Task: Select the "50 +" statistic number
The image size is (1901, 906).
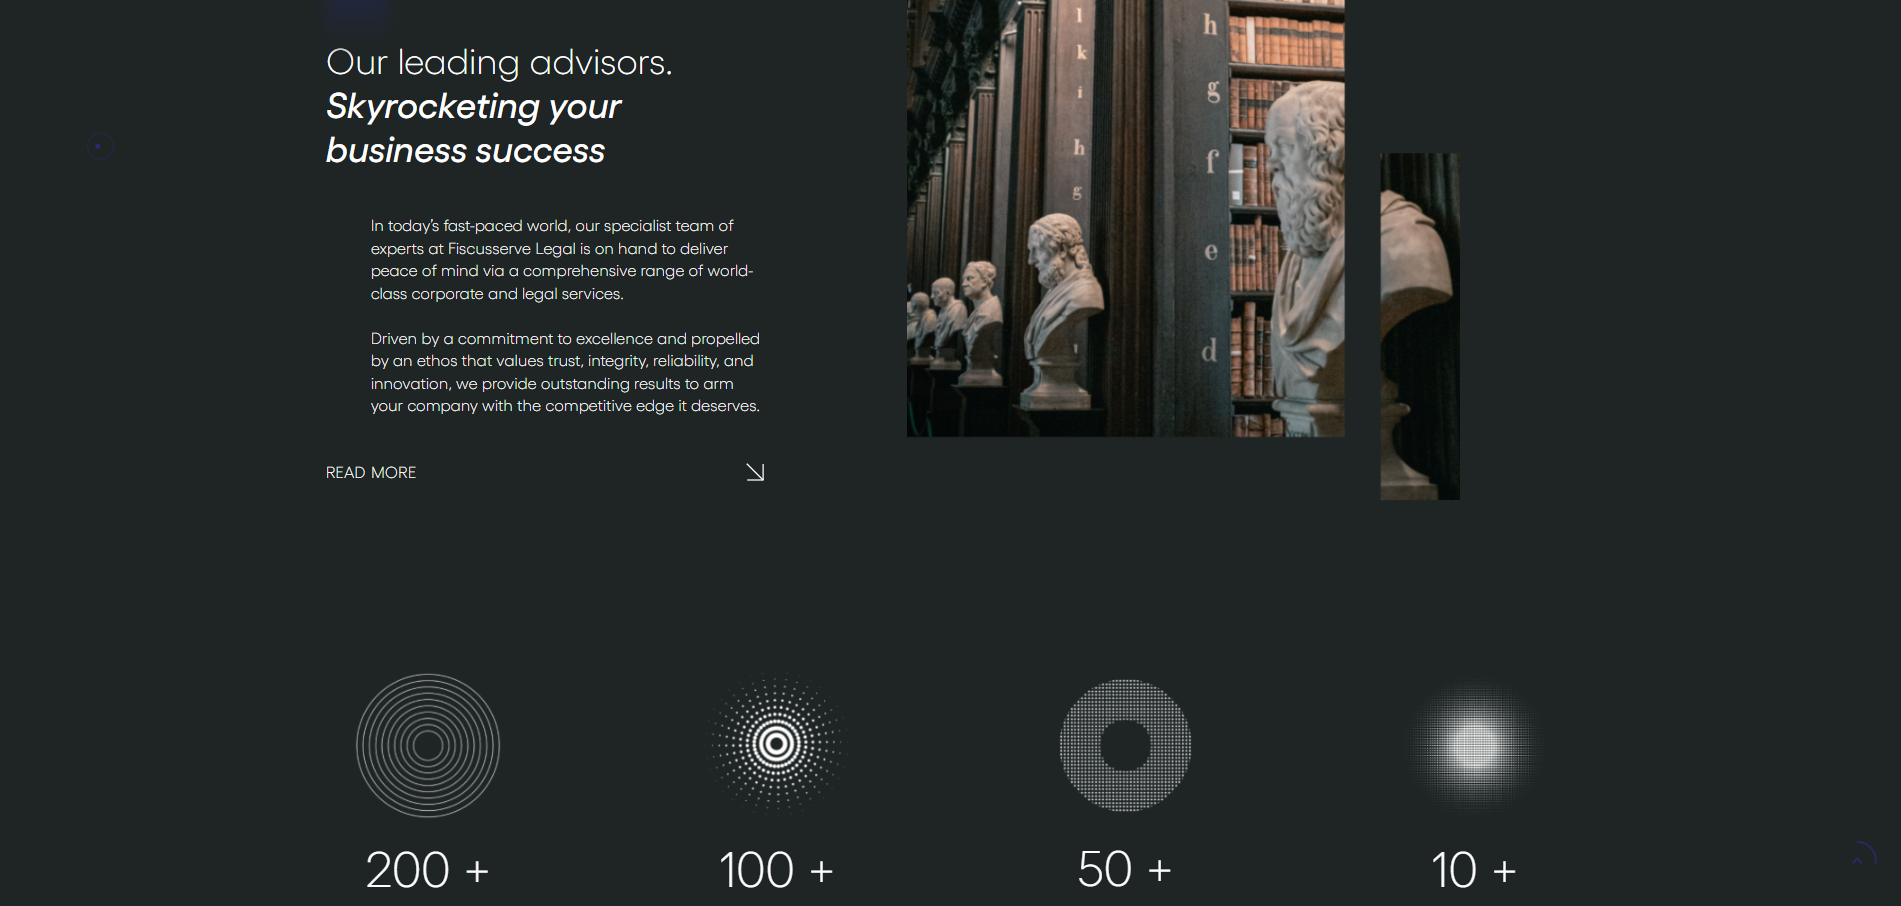Action: click(x=1124, y=870)
